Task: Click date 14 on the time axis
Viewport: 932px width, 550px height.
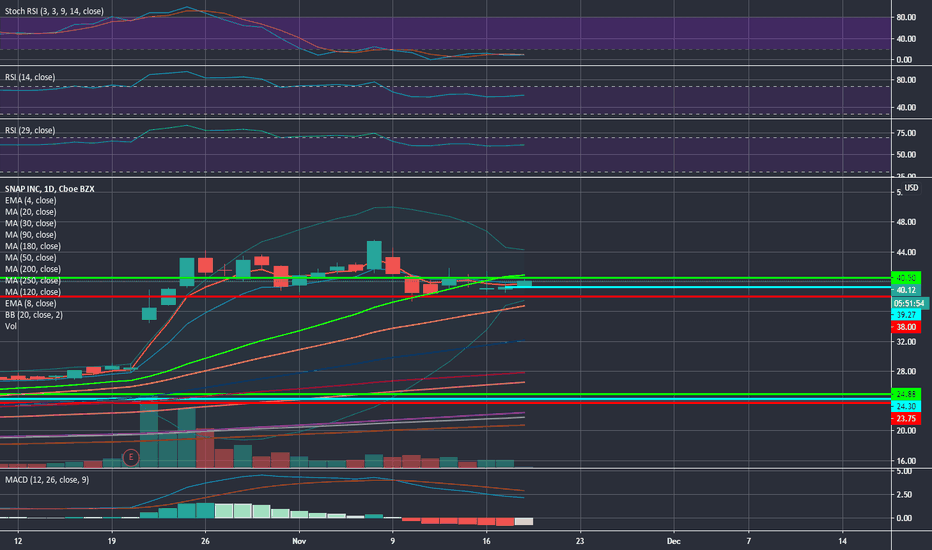Action: [842, 541]
